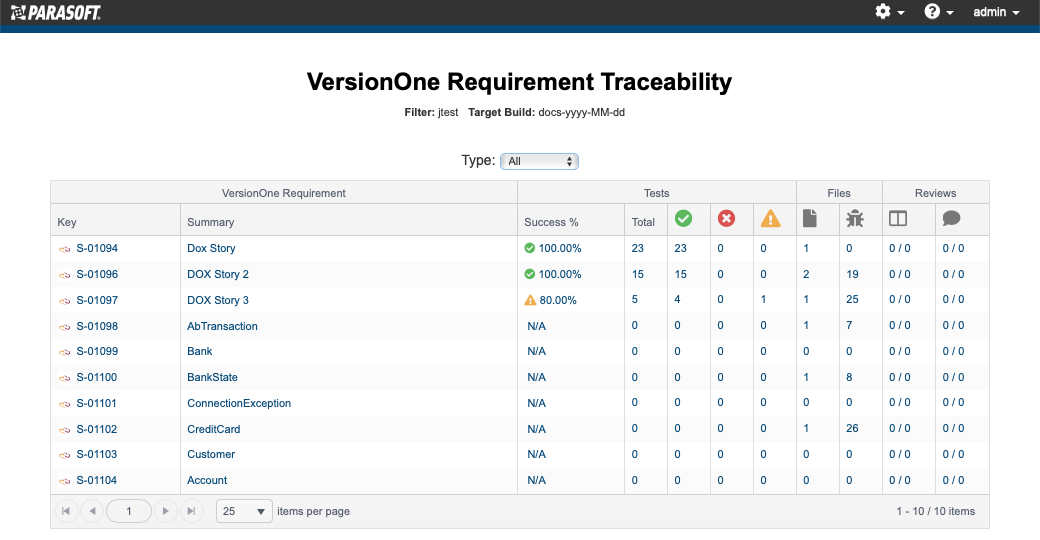This screenshot has width=1040, height=540.
Task: Click total tests value 15
Action: click(637, 274)
